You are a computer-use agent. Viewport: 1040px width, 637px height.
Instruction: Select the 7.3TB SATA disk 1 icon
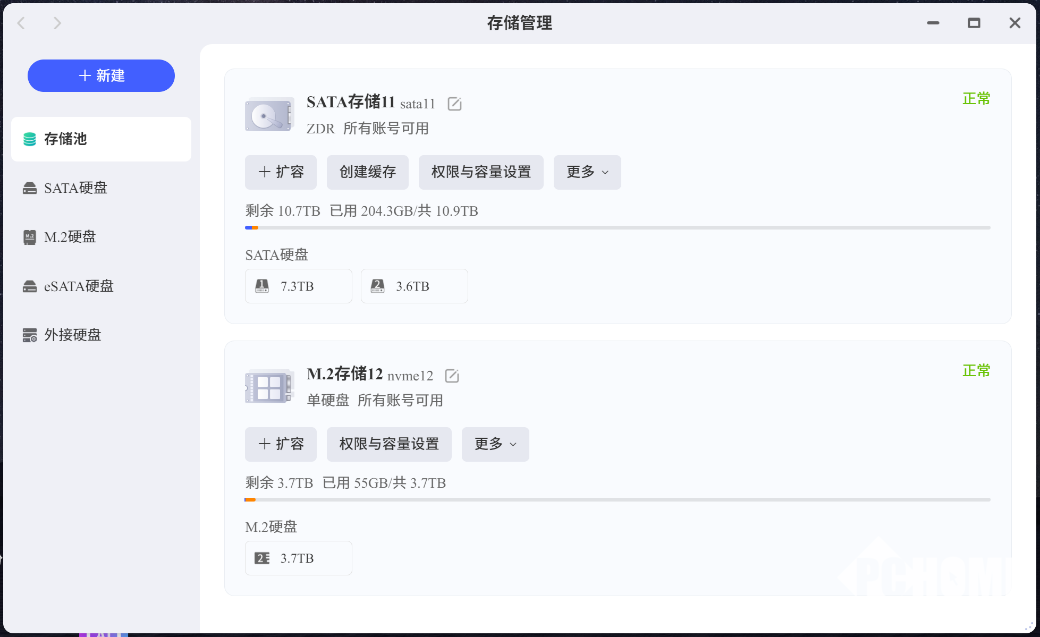tap(262, 286)
